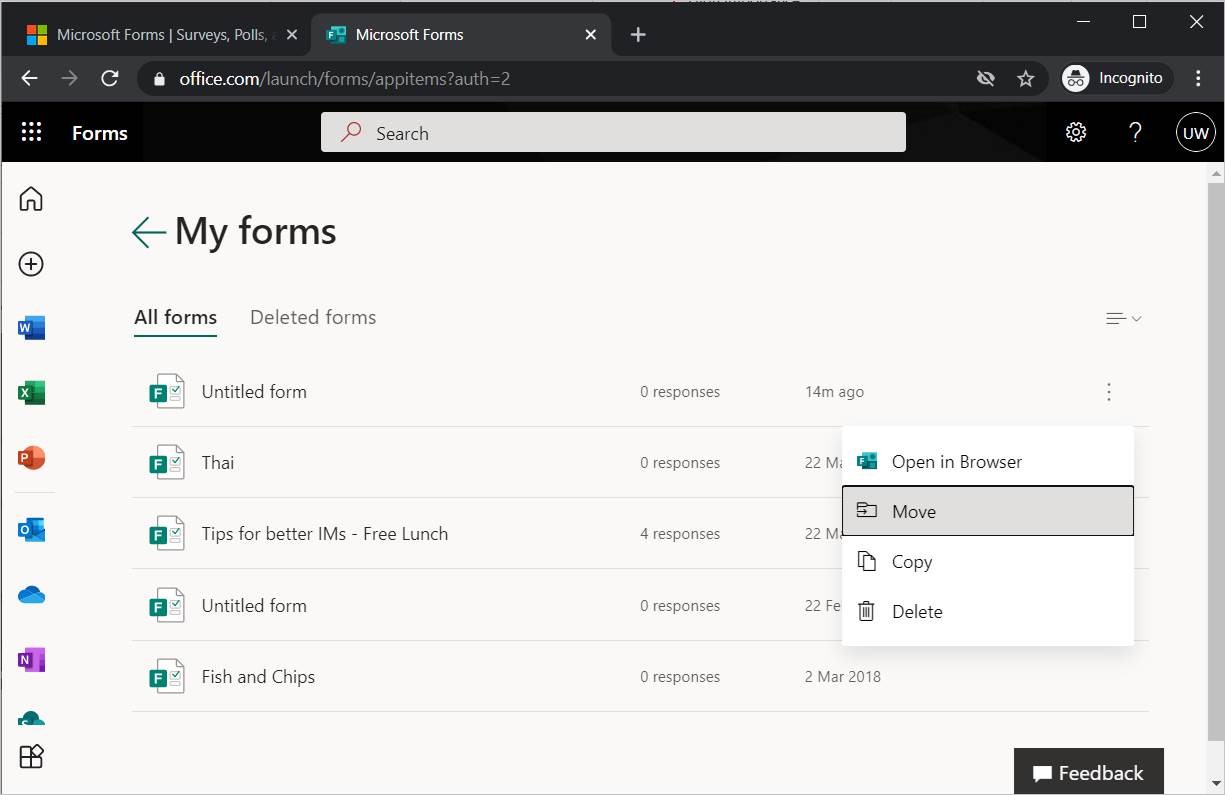Select Move from the context menu

[x=987, y=511]
